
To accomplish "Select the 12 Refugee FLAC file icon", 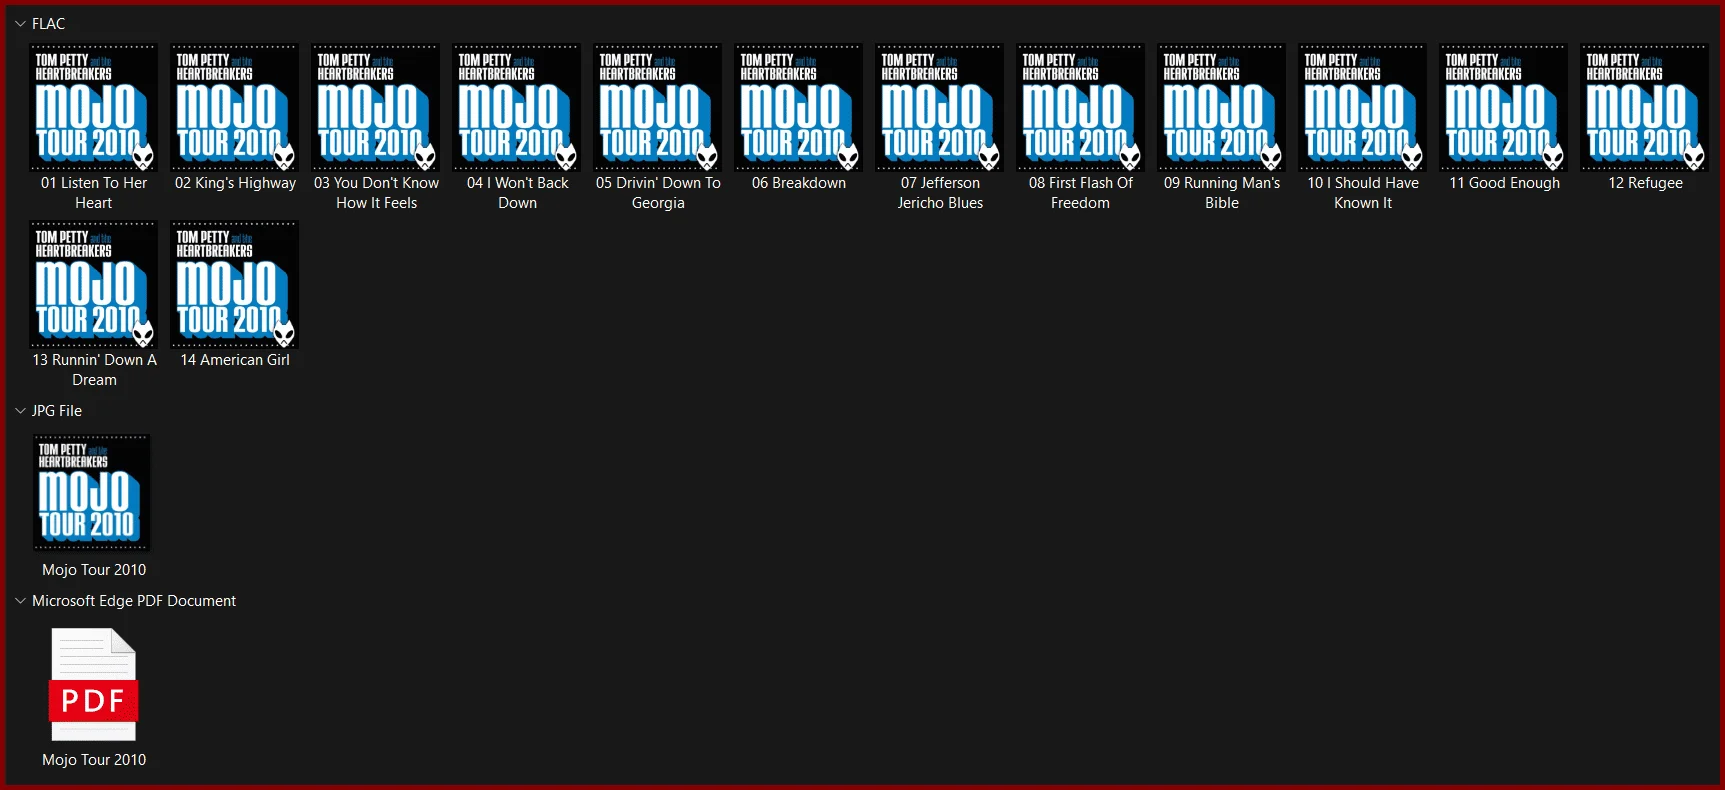I will pos(1645,107).
